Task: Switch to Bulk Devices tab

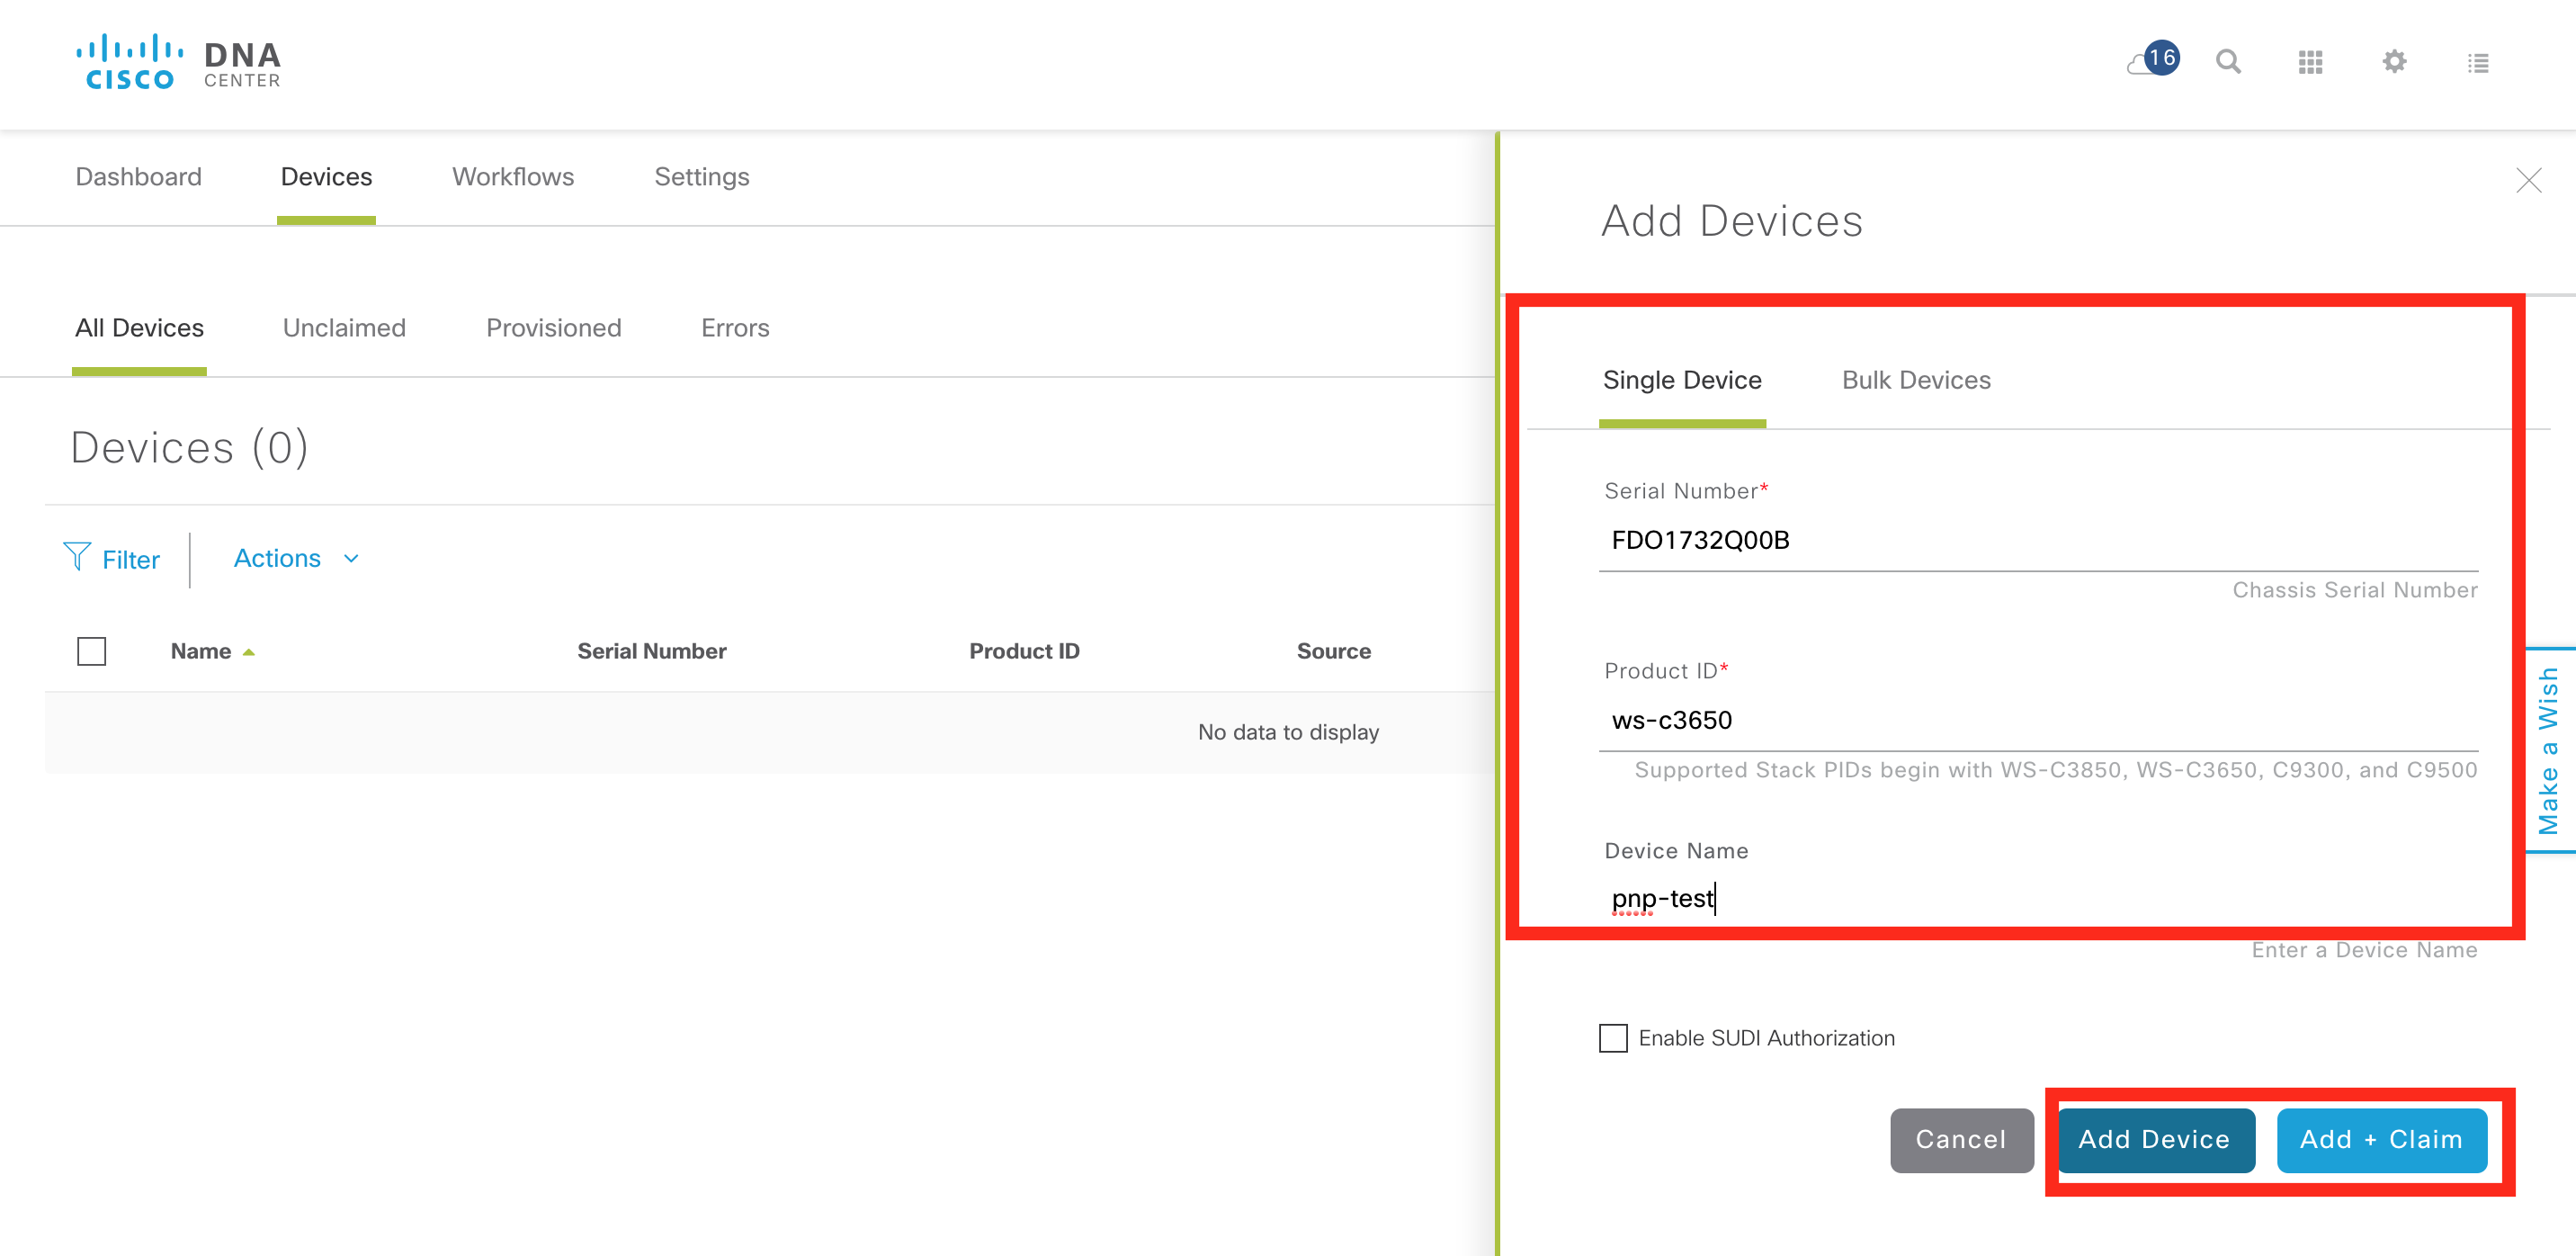Action: tap(1916, 380)
